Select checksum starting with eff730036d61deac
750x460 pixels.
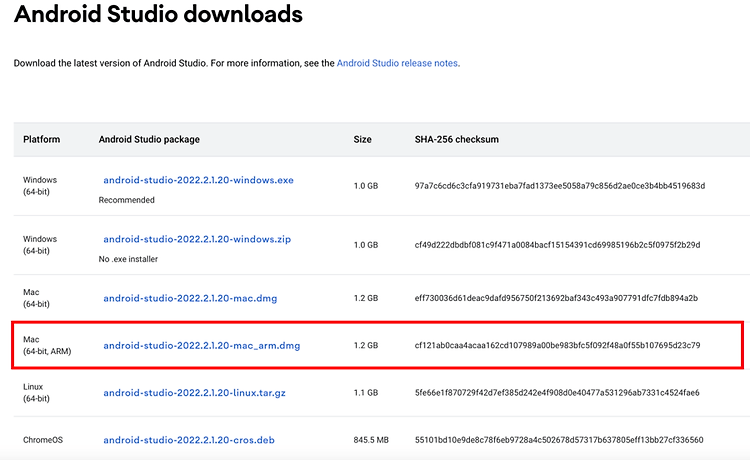click(556, 298)
